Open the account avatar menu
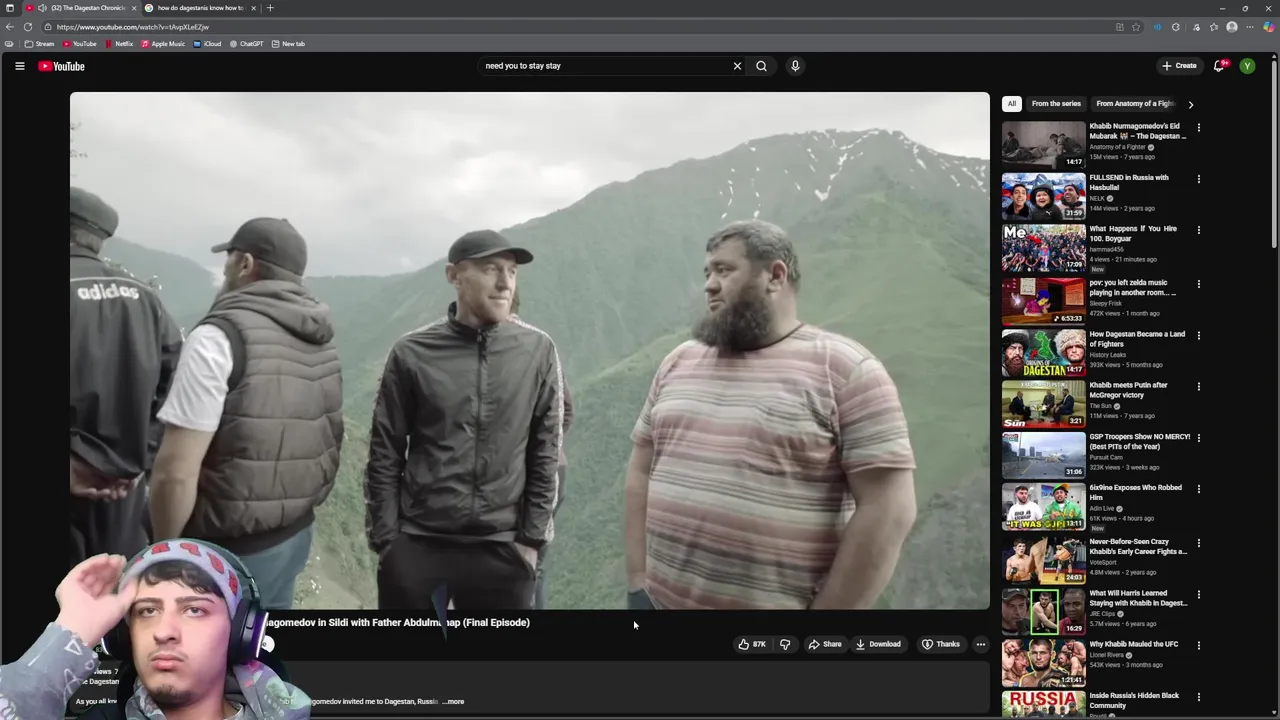The image size is (1280, 720). point(1247,66)
